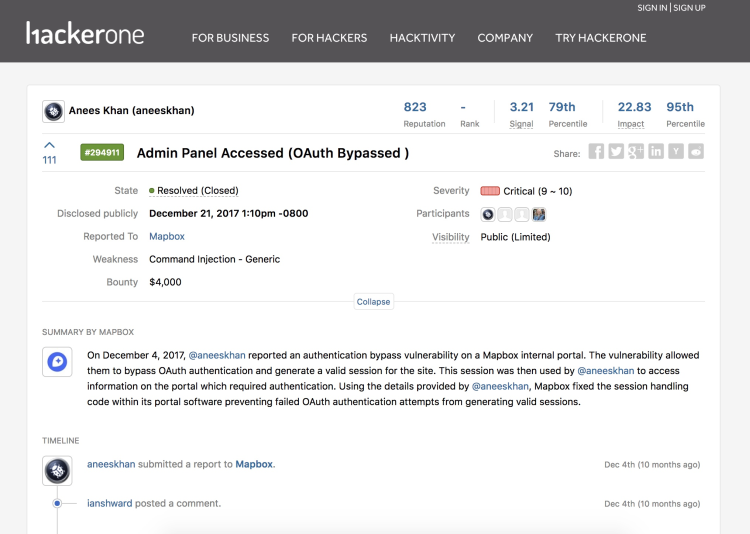Open the Mapbox Reported To link

pos(167,237)
